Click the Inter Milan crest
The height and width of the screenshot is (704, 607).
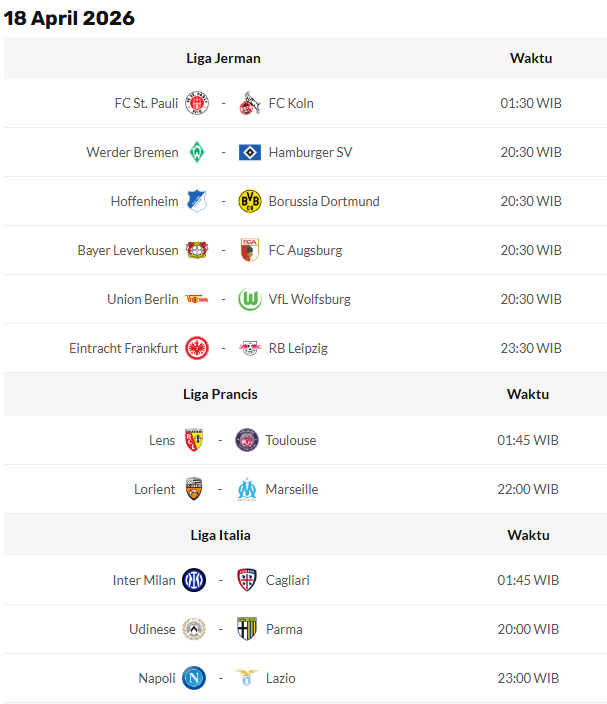click(x=194, y=580)
